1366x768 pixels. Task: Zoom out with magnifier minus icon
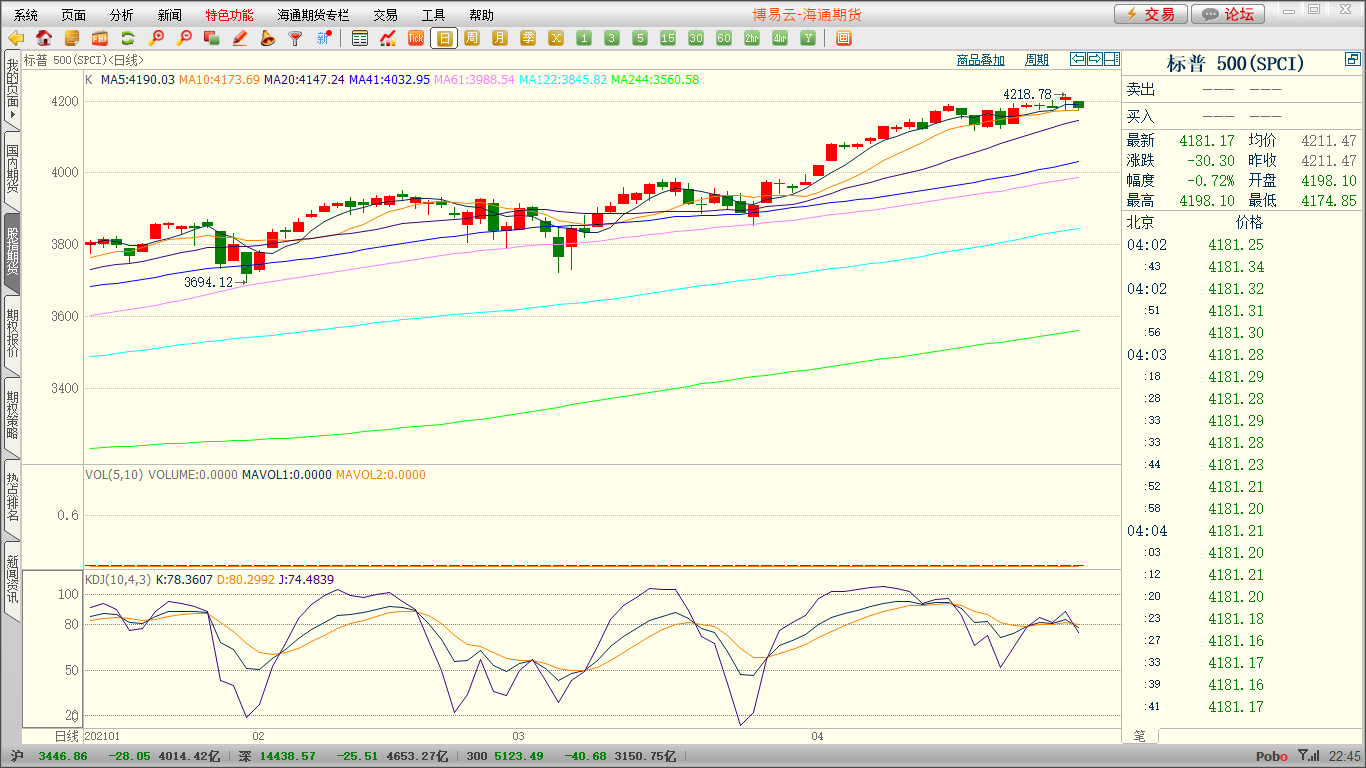click(184, 38)
